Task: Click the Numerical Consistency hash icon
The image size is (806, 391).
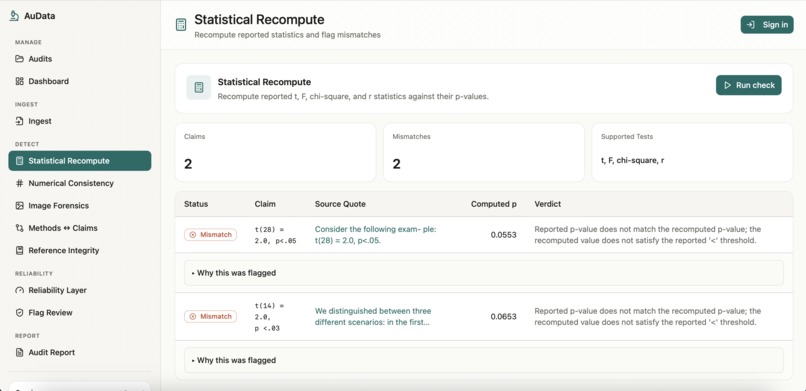Action: pyautogui.click(x=20, y=183)
